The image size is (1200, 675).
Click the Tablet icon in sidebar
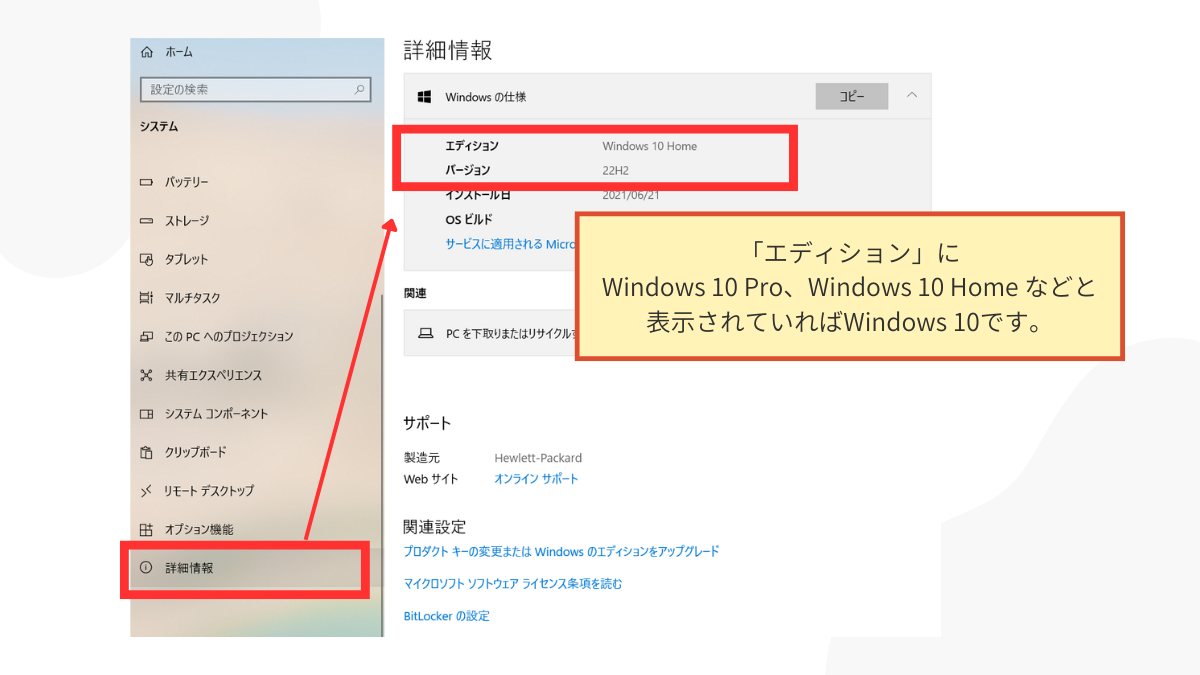(x=146, y=259)
